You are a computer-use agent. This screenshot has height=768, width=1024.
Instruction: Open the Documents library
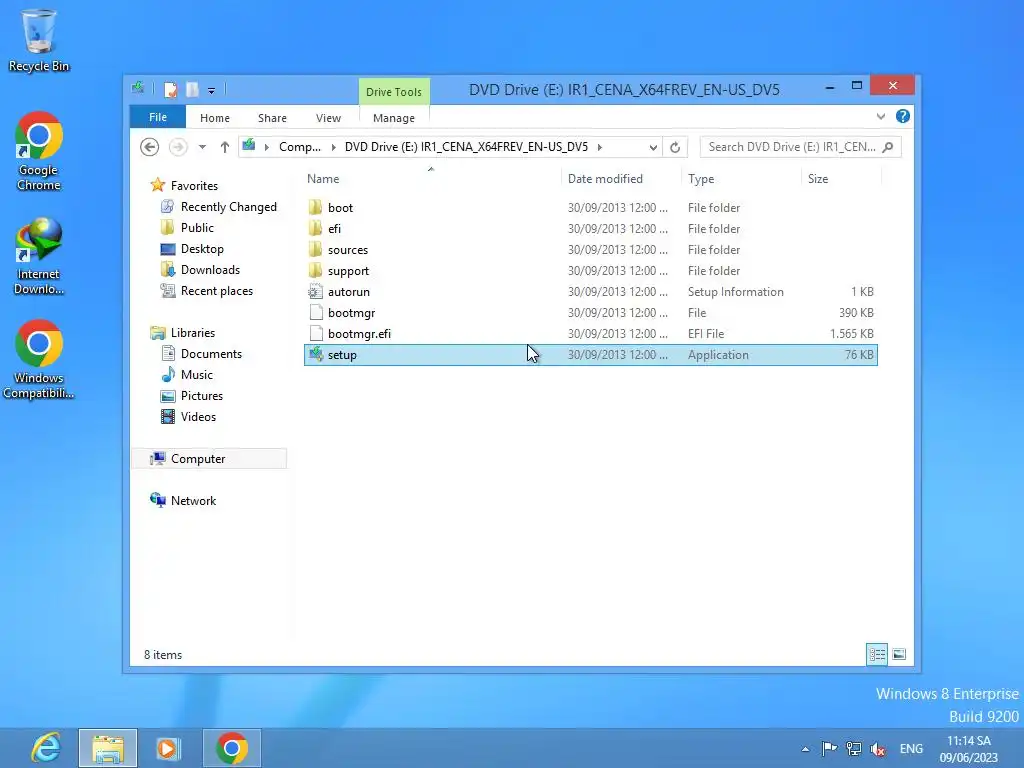[211, 354]
